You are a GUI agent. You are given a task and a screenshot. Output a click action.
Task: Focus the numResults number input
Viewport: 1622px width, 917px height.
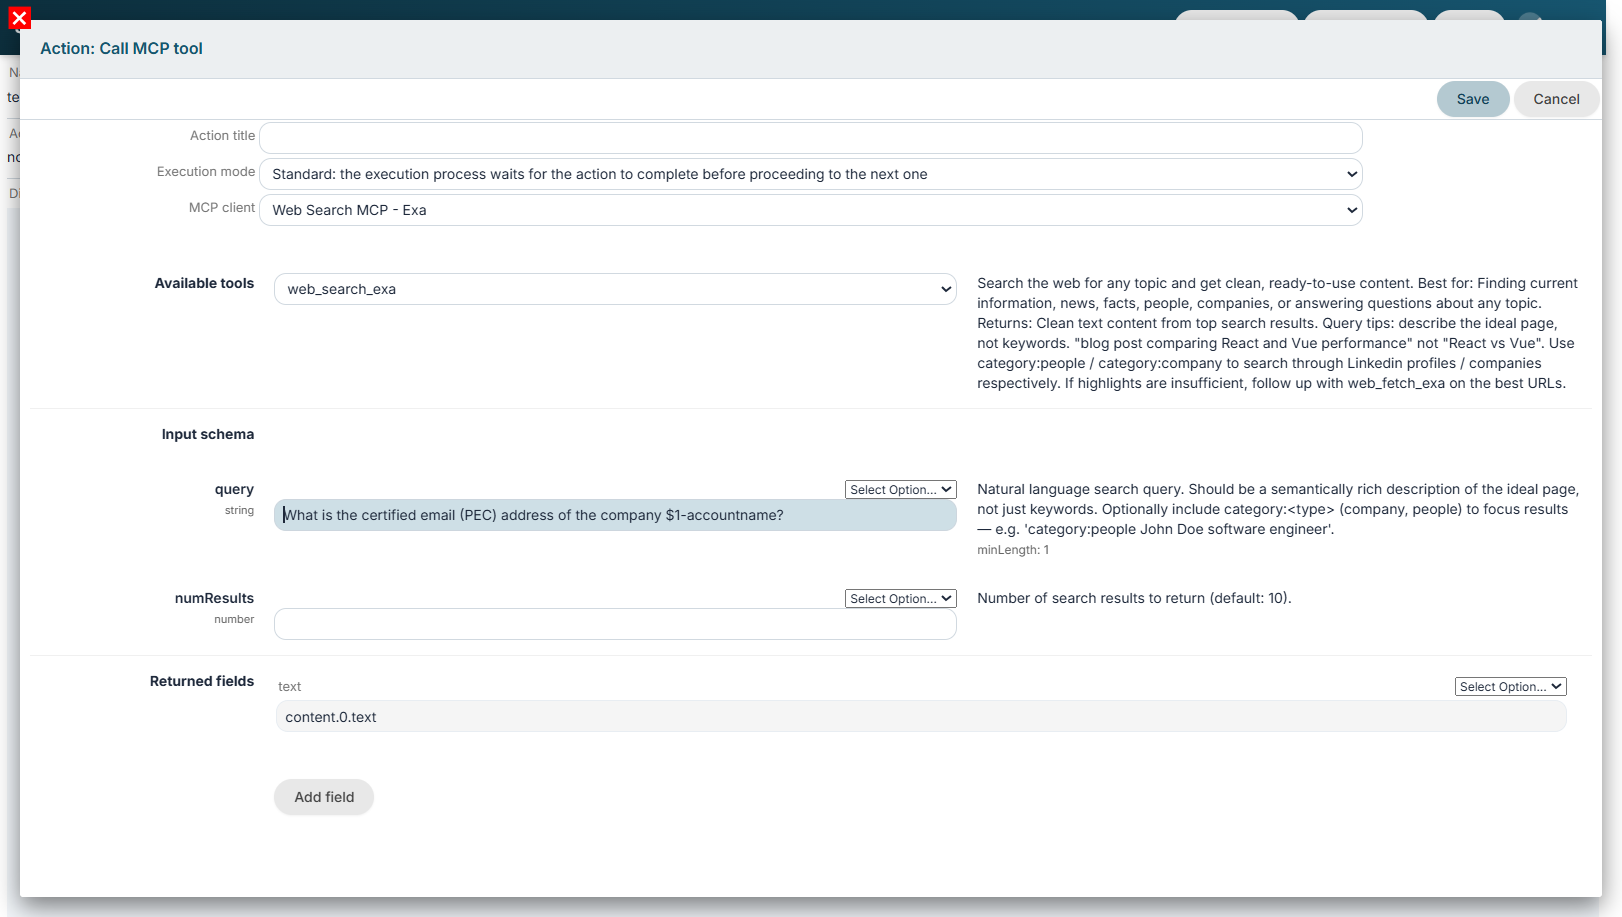(615, 624)
